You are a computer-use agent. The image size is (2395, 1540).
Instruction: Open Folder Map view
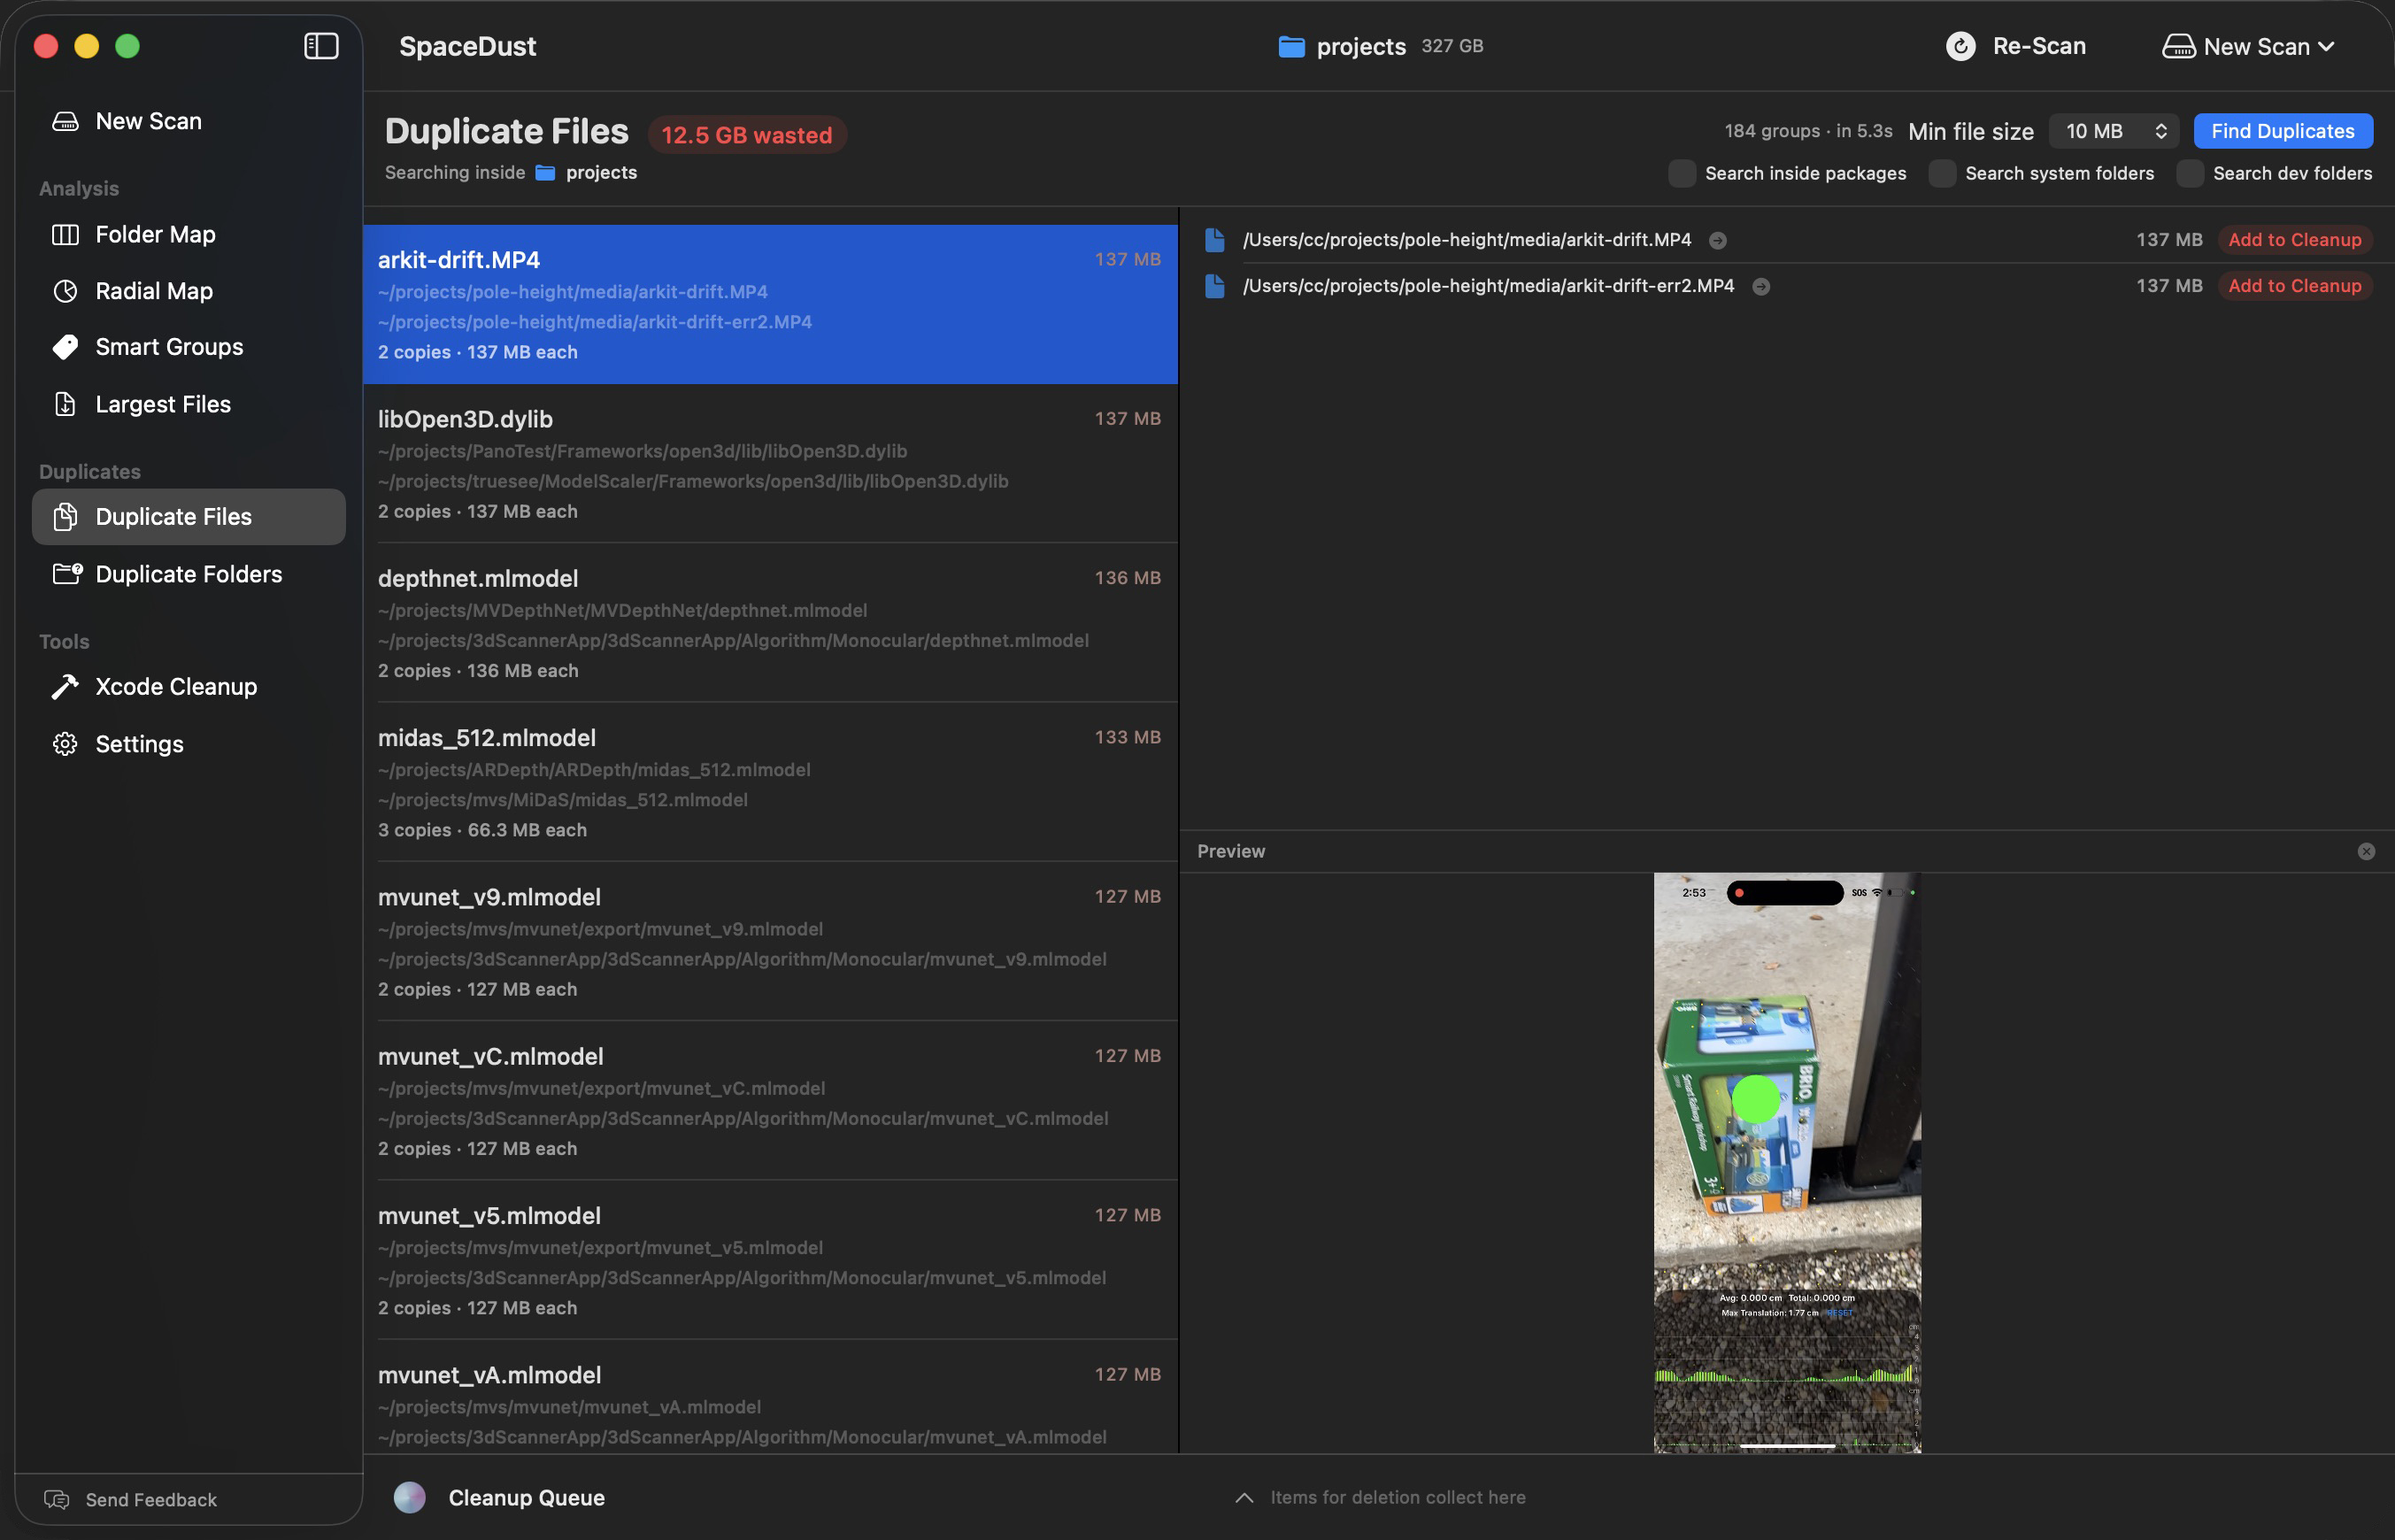point(189,234)
